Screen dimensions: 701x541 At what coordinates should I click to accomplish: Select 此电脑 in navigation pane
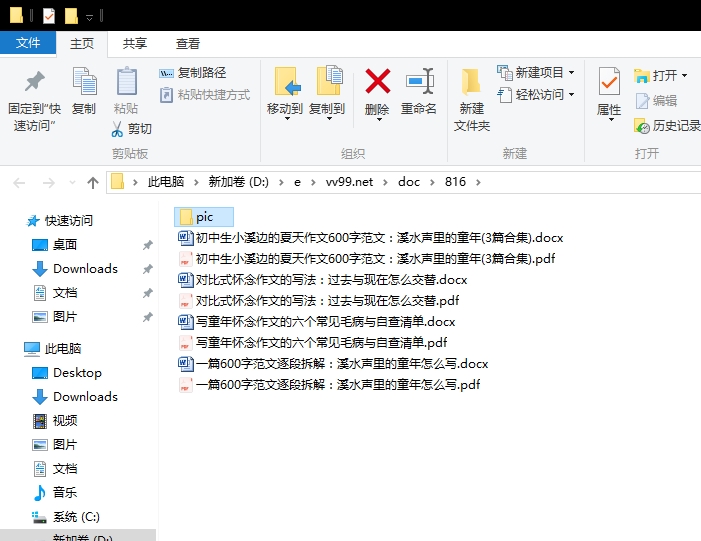[x=53, y=348]
